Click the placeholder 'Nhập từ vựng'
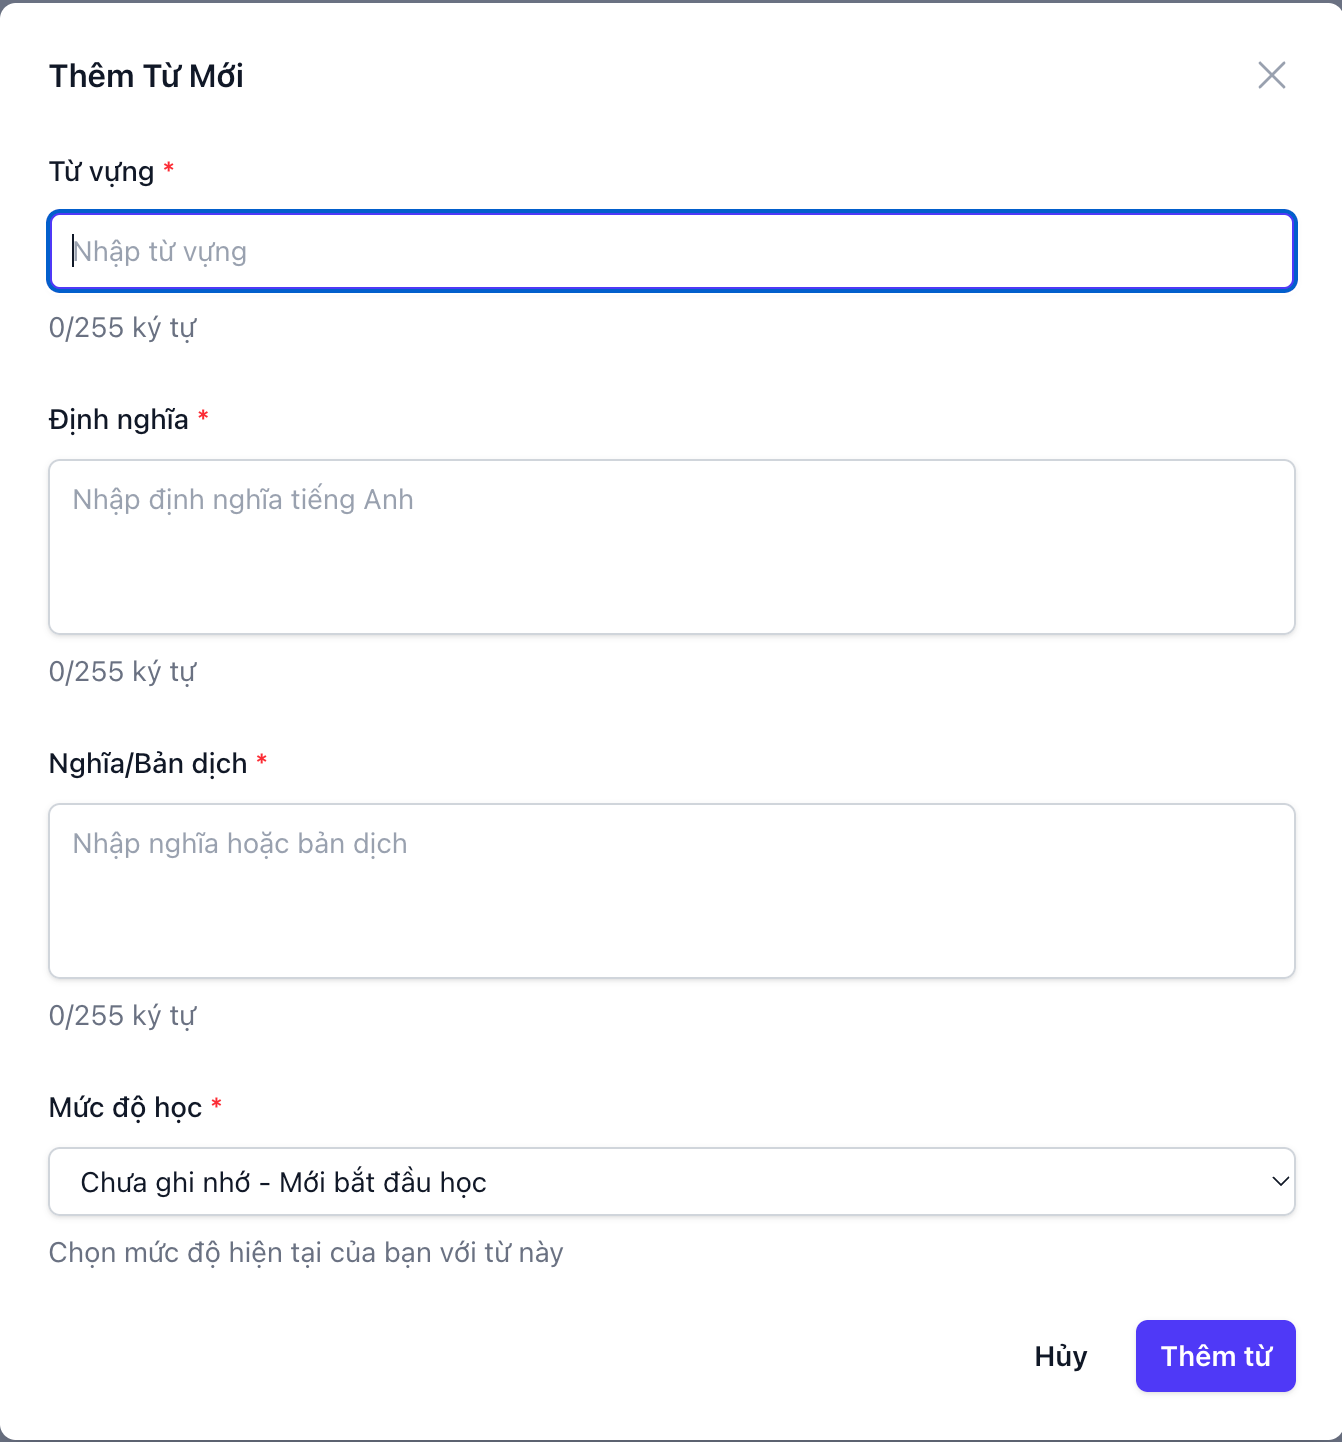This screenshot has height=1442, width=1342. pos(159,251)
